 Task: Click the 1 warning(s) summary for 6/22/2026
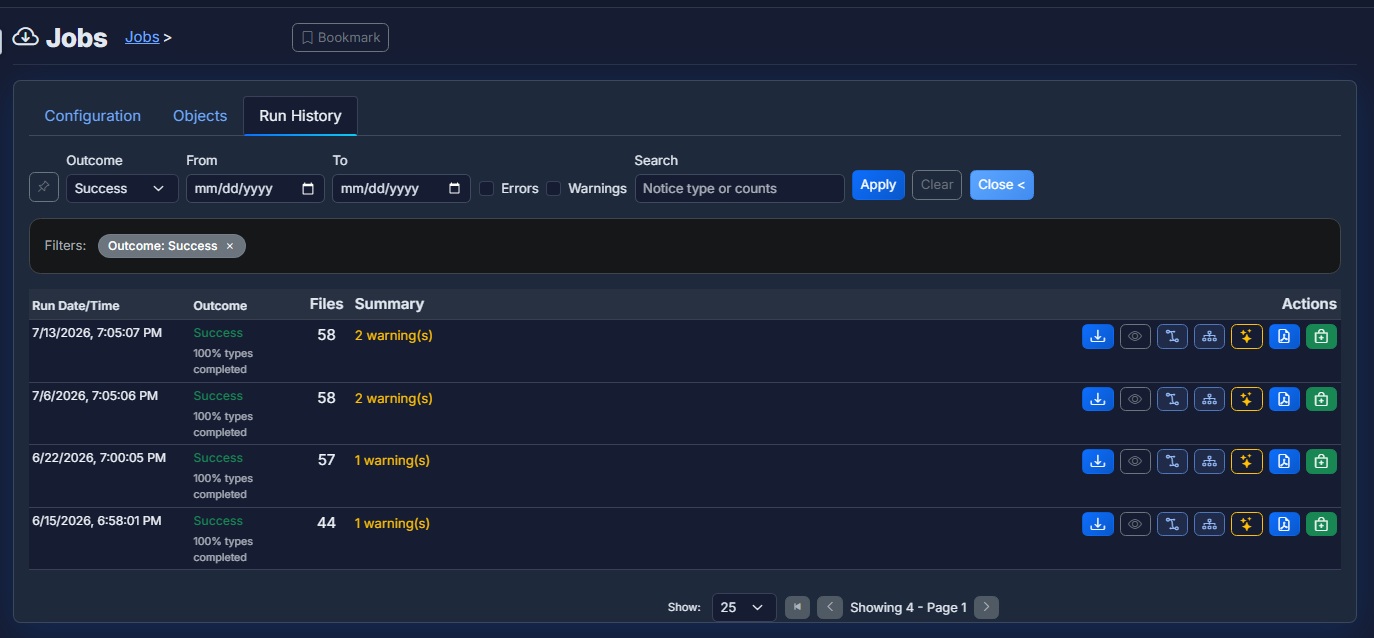(392, 460)
